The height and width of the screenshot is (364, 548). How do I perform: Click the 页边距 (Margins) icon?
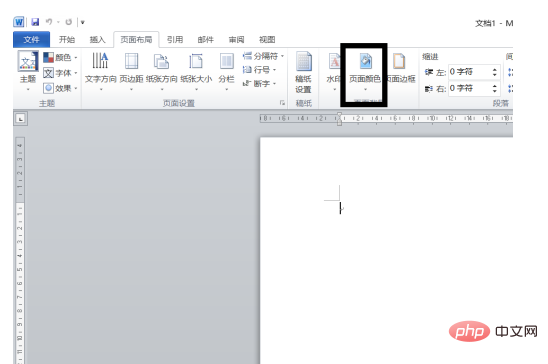pyautogui.click(x=131, y=61)
